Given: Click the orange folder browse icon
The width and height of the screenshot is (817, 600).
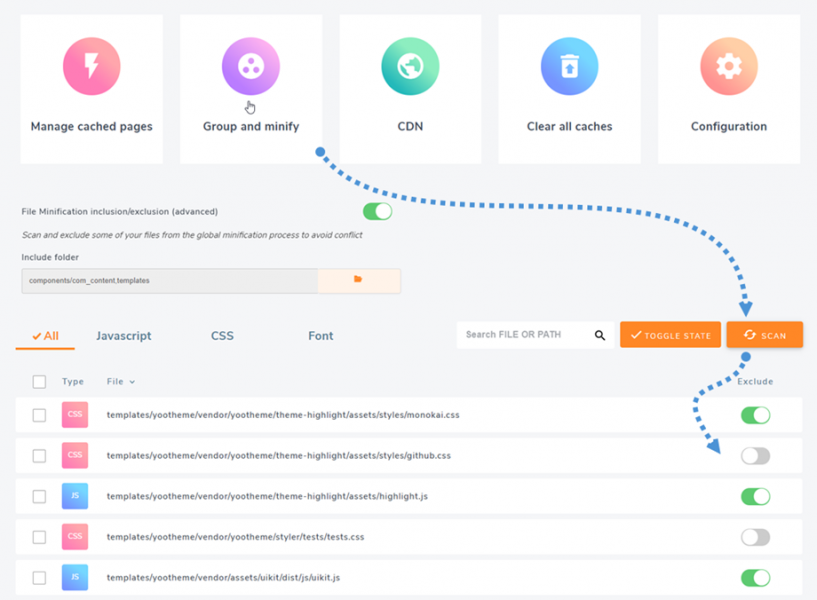Looking at the screenshot, I should [x=358, y=280].
